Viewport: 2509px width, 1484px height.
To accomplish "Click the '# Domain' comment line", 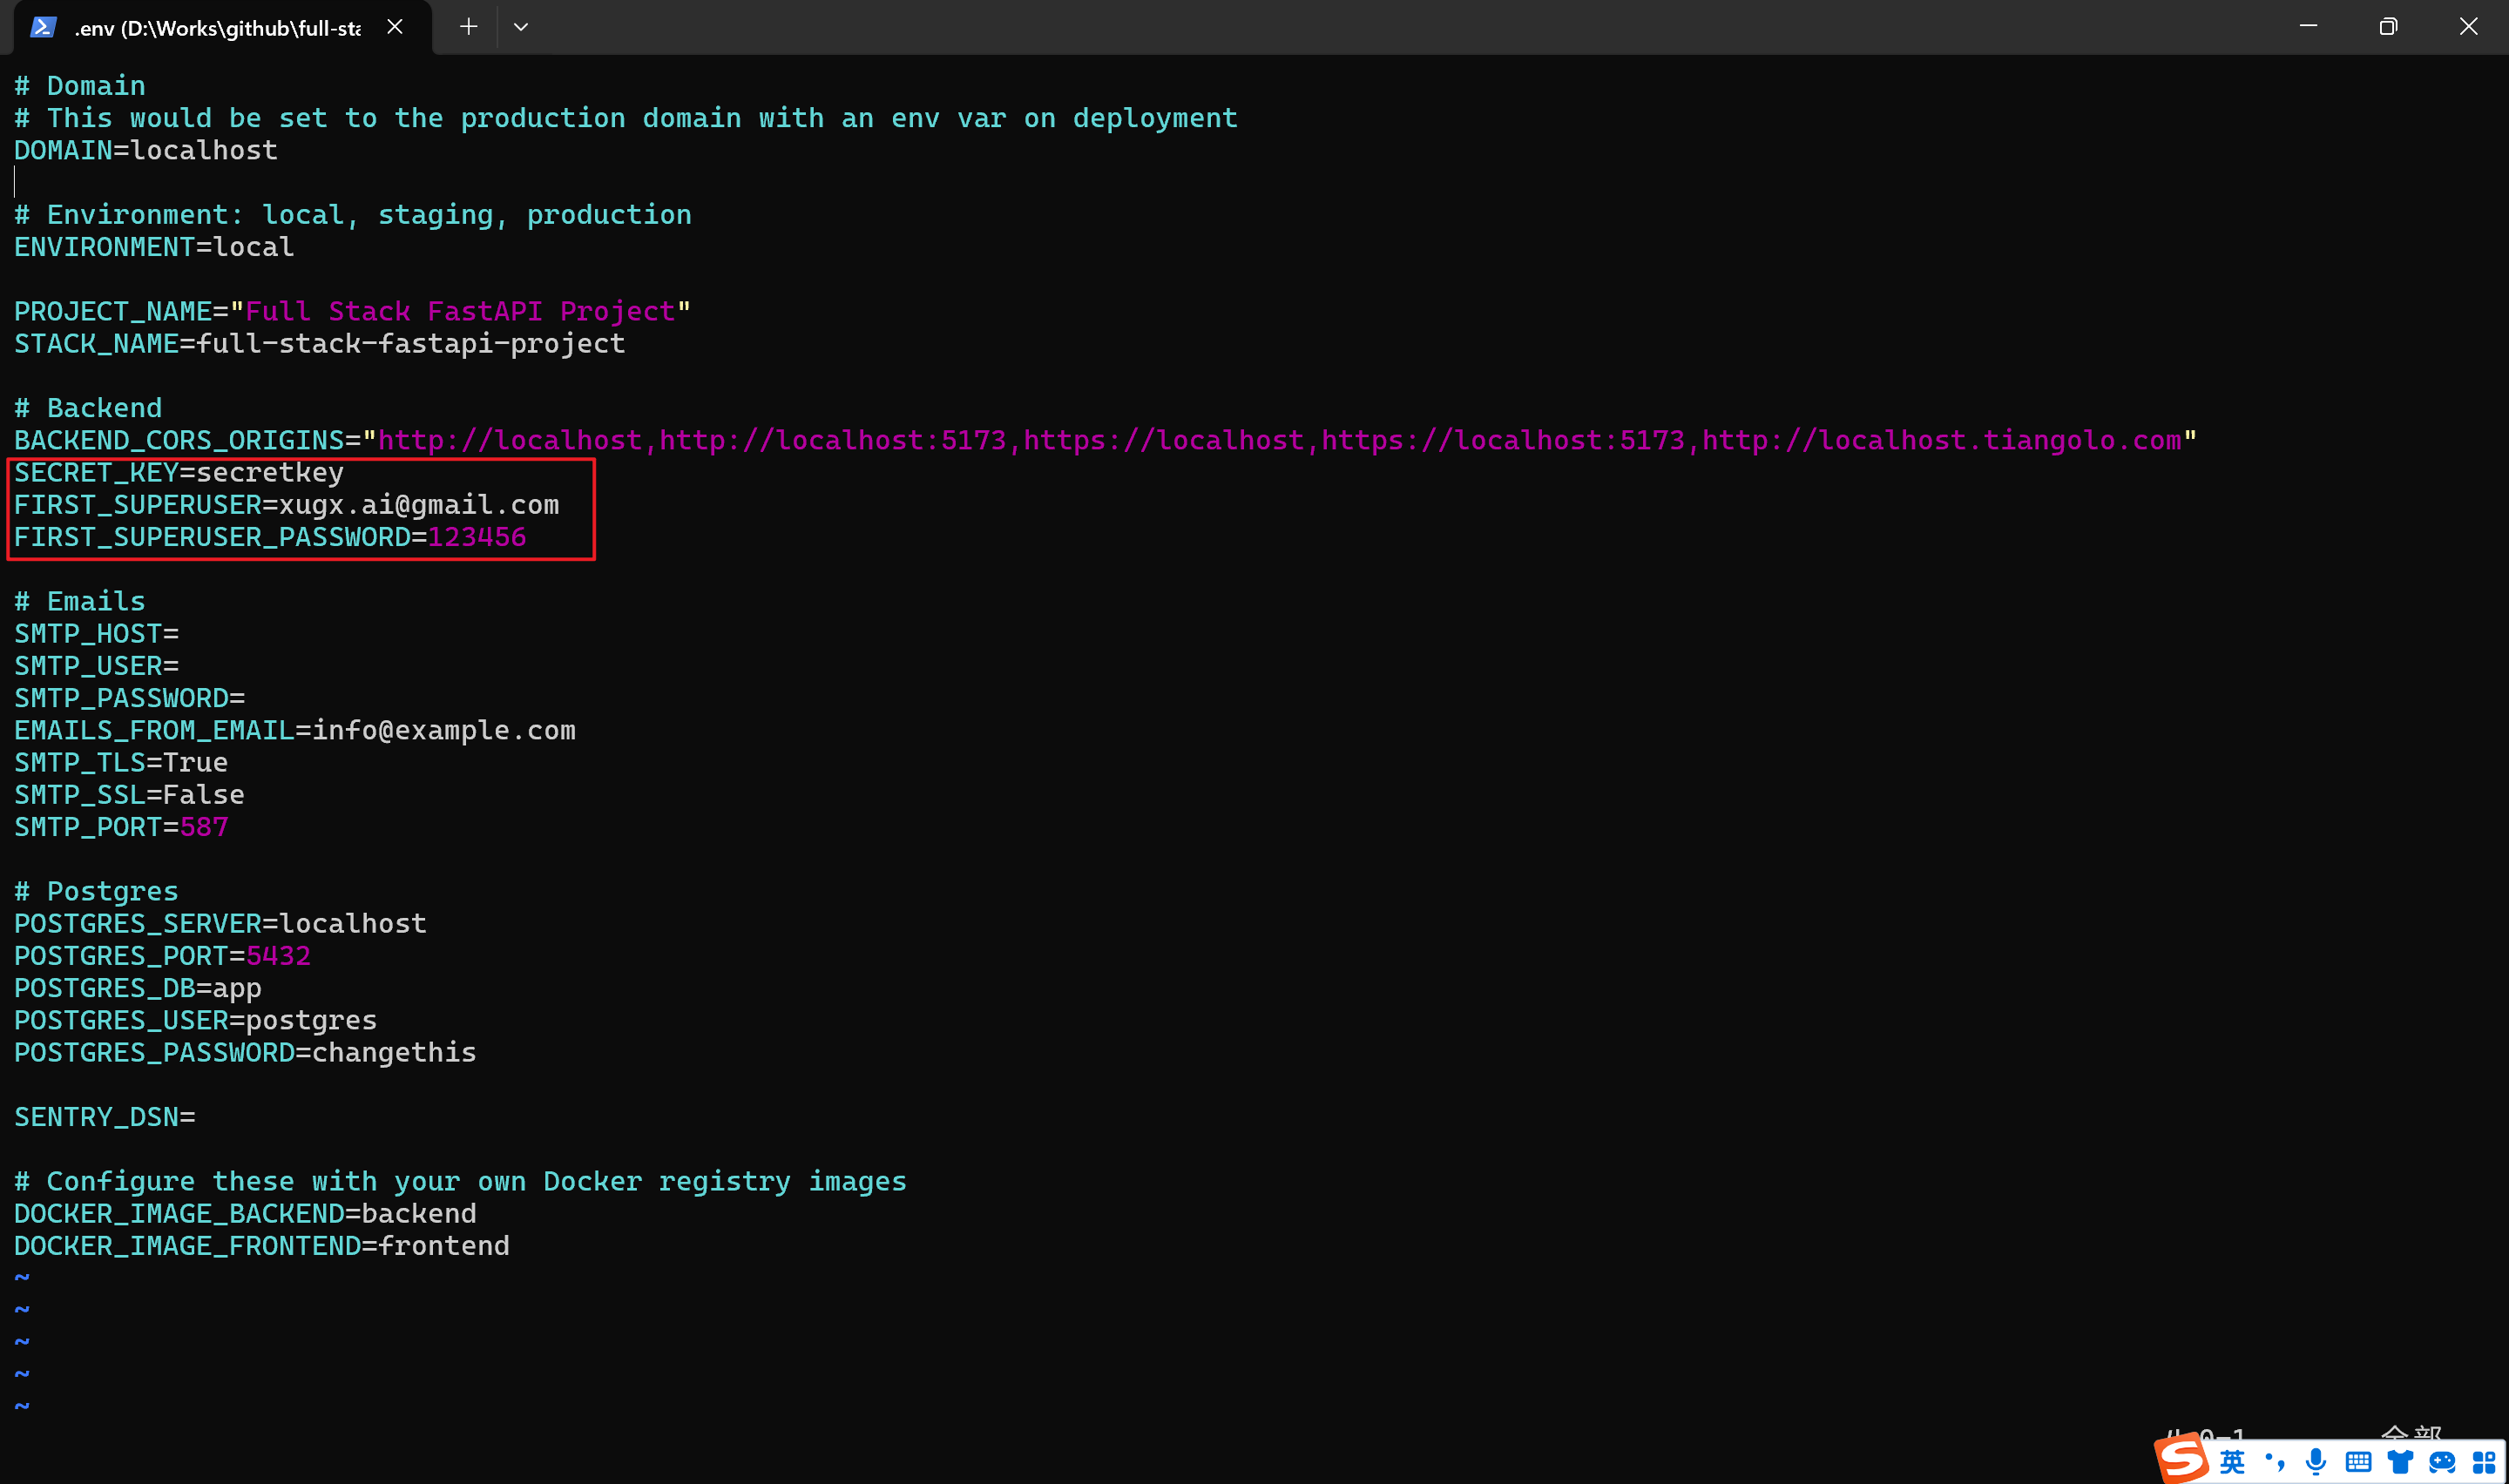I will 80,86.
